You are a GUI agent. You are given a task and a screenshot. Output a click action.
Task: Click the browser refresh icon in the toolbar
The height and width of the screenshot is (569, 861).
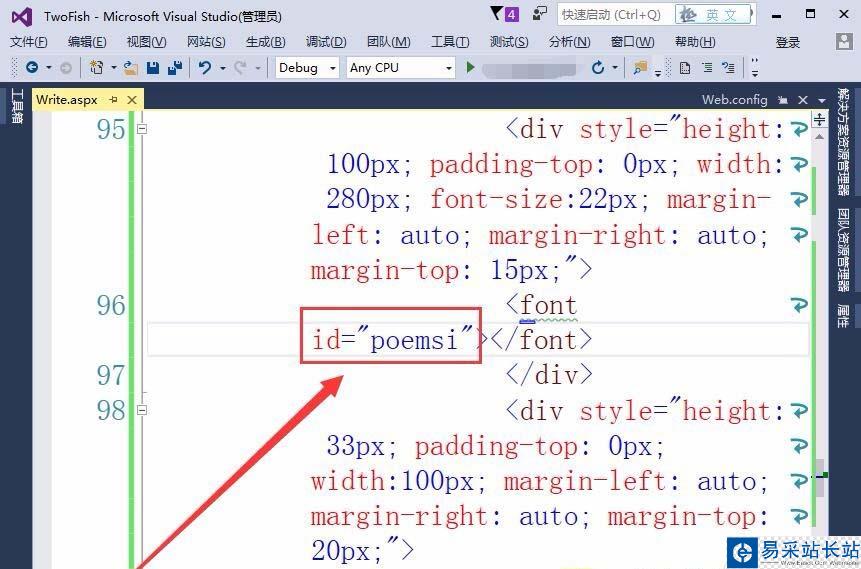[x=598, y=68]
